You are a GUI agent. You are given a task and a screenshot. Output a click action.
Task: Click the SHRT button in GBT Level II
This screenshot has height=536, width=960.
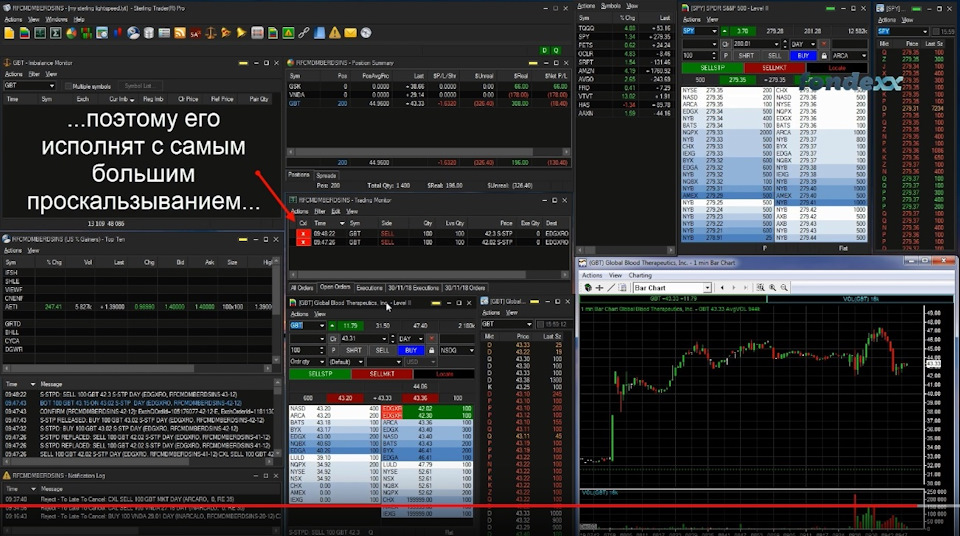(x=354, y=350)
